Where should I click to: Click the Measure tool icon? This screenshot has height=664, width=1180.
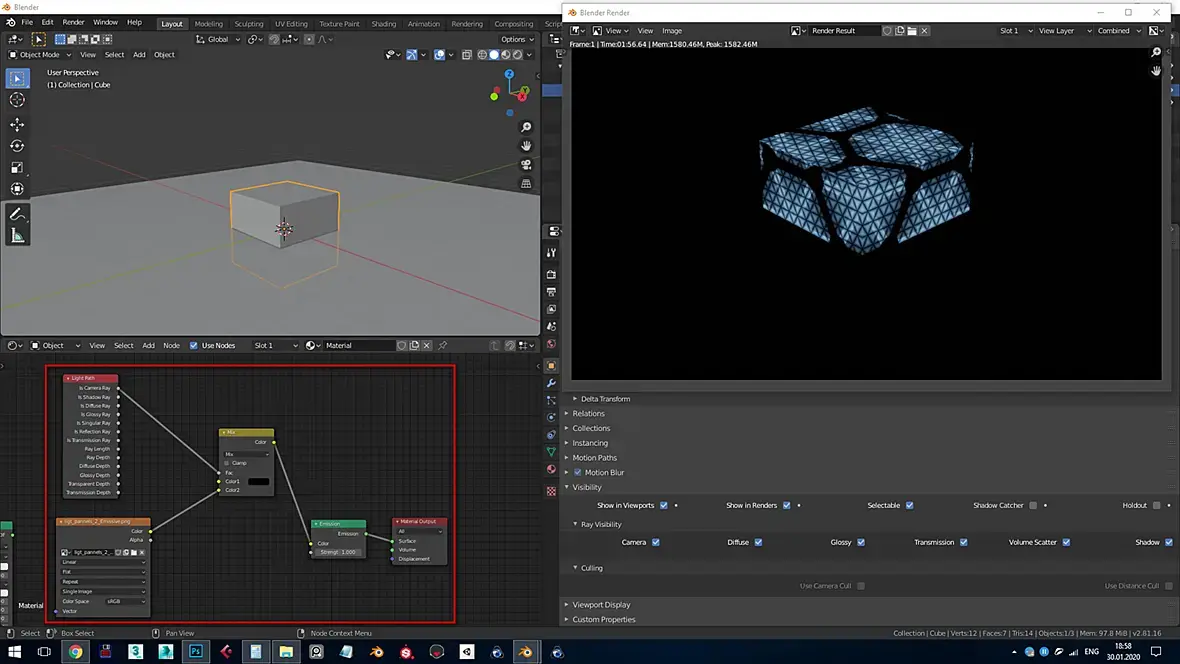(x=17, y=236)
